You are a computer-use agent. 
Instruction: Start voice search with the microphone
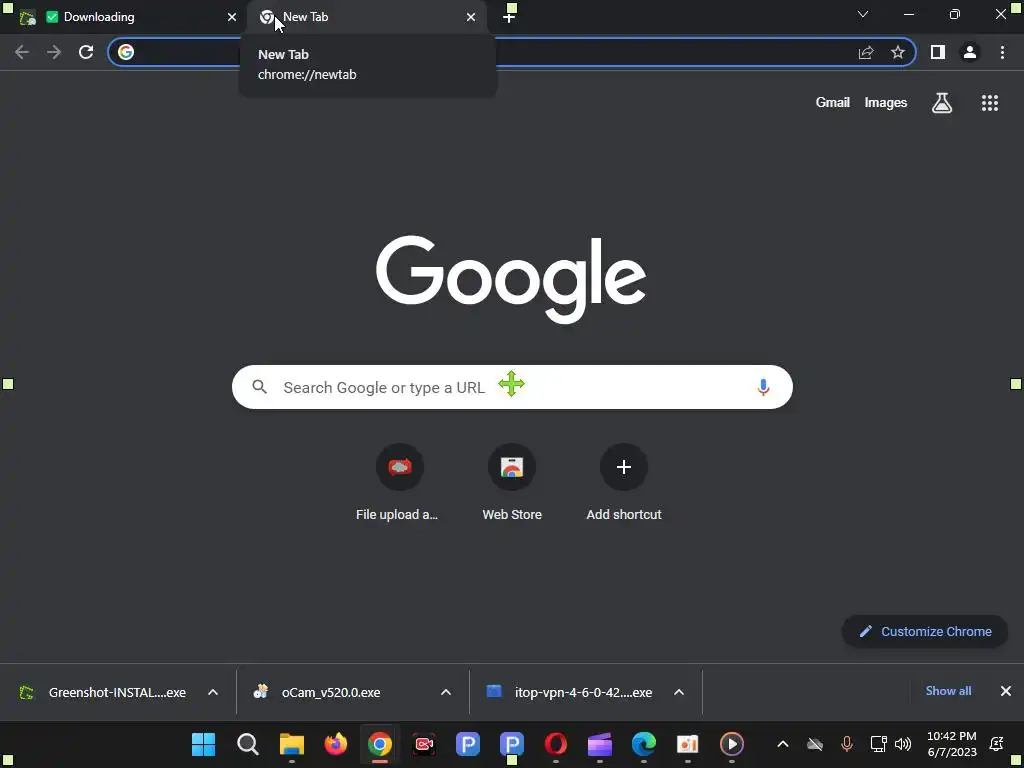pos(763,387)
